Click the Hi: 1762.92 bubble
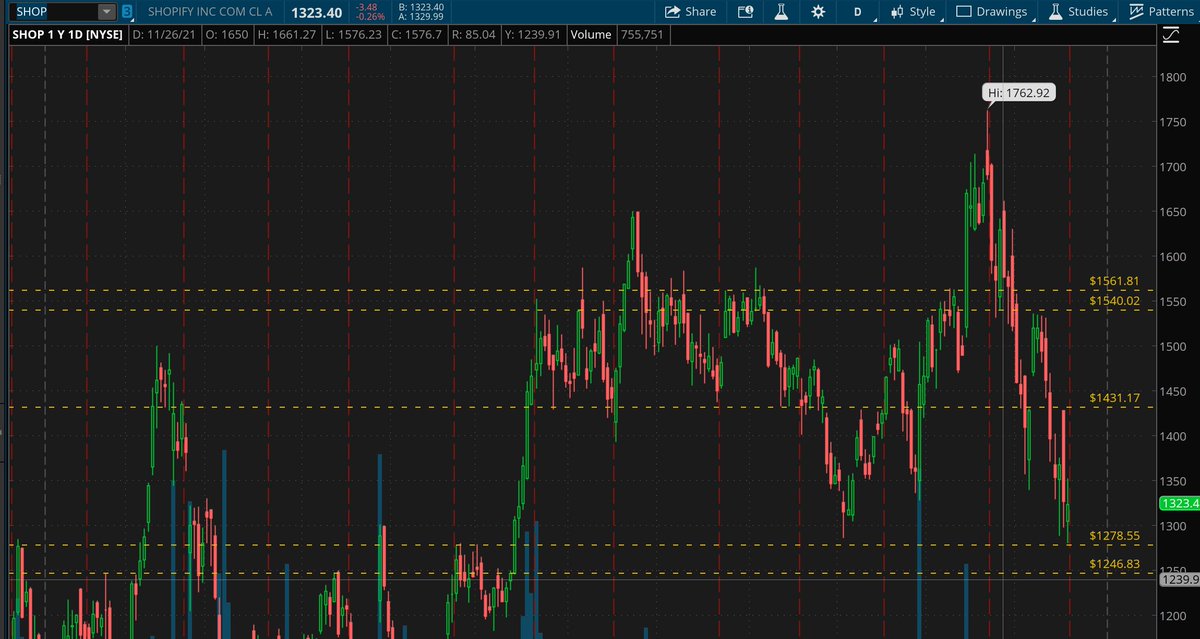 1017,92
